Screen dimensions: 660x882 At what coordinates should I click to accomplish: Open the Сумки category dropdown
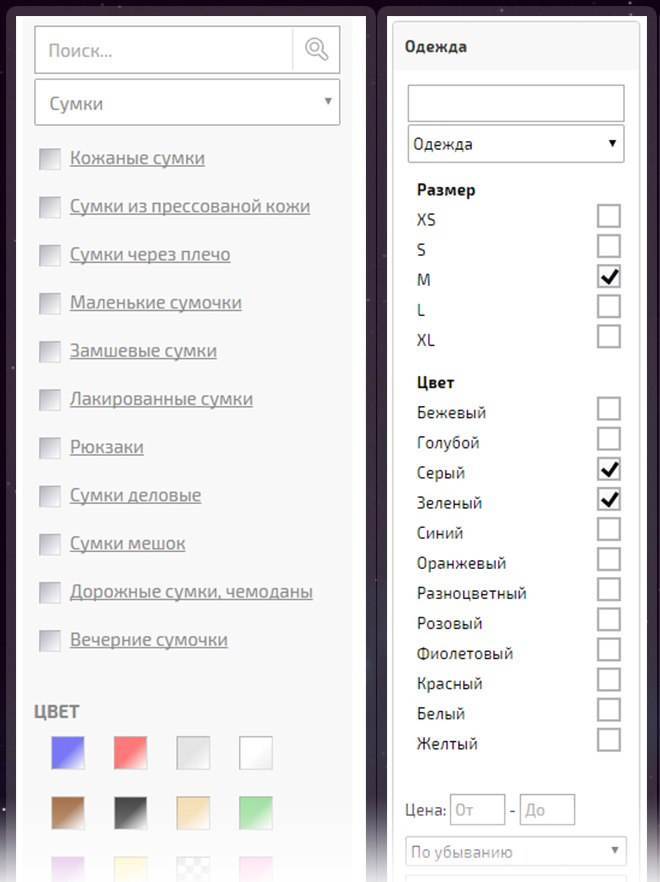187,103
